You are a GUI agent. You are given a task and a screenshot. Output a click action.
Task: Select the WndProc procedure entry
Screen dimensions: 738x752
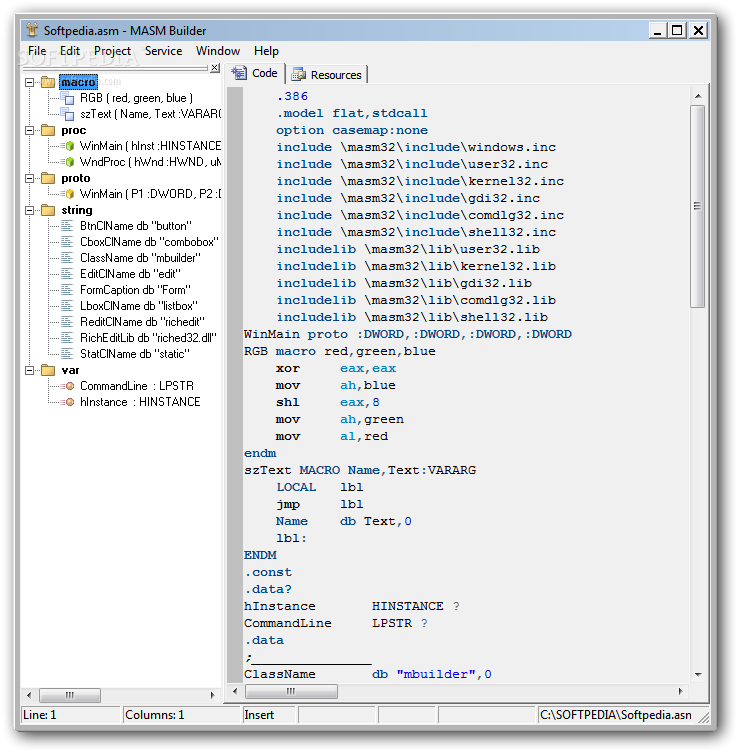click(x=150, y=162)
